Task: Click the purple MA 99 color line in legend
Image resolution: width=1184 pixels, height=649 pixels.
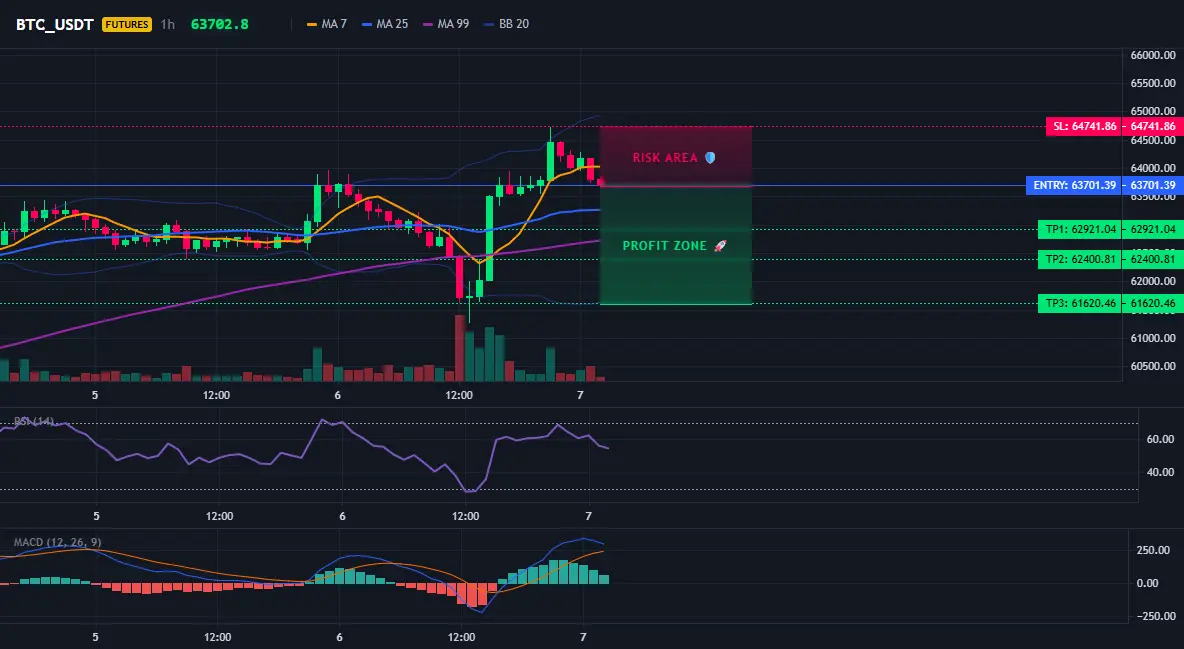Action: coord(428,24)
